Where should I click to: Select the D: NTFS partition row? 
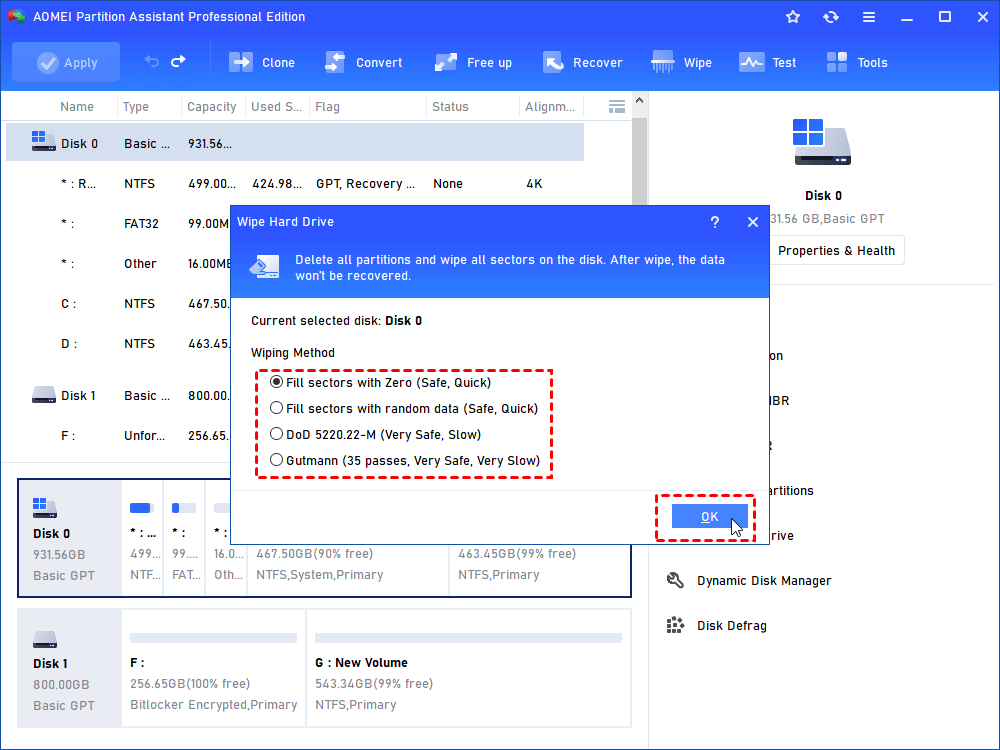[119, 344]
